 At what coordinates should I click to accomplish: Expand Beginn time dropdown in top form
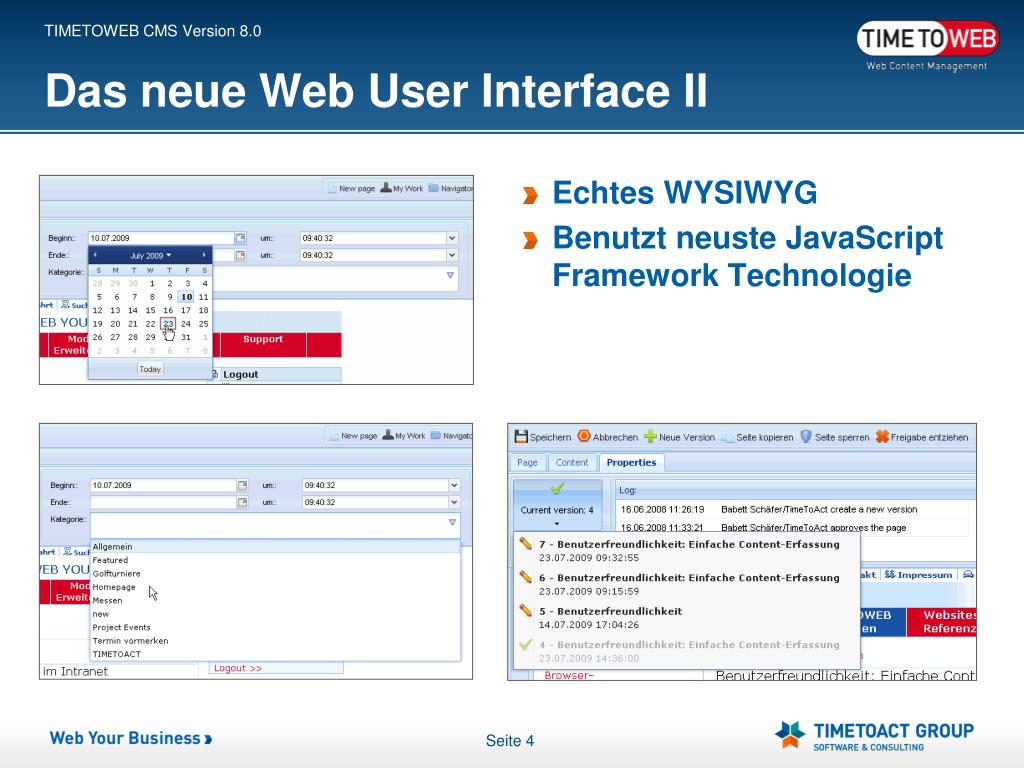452,238
